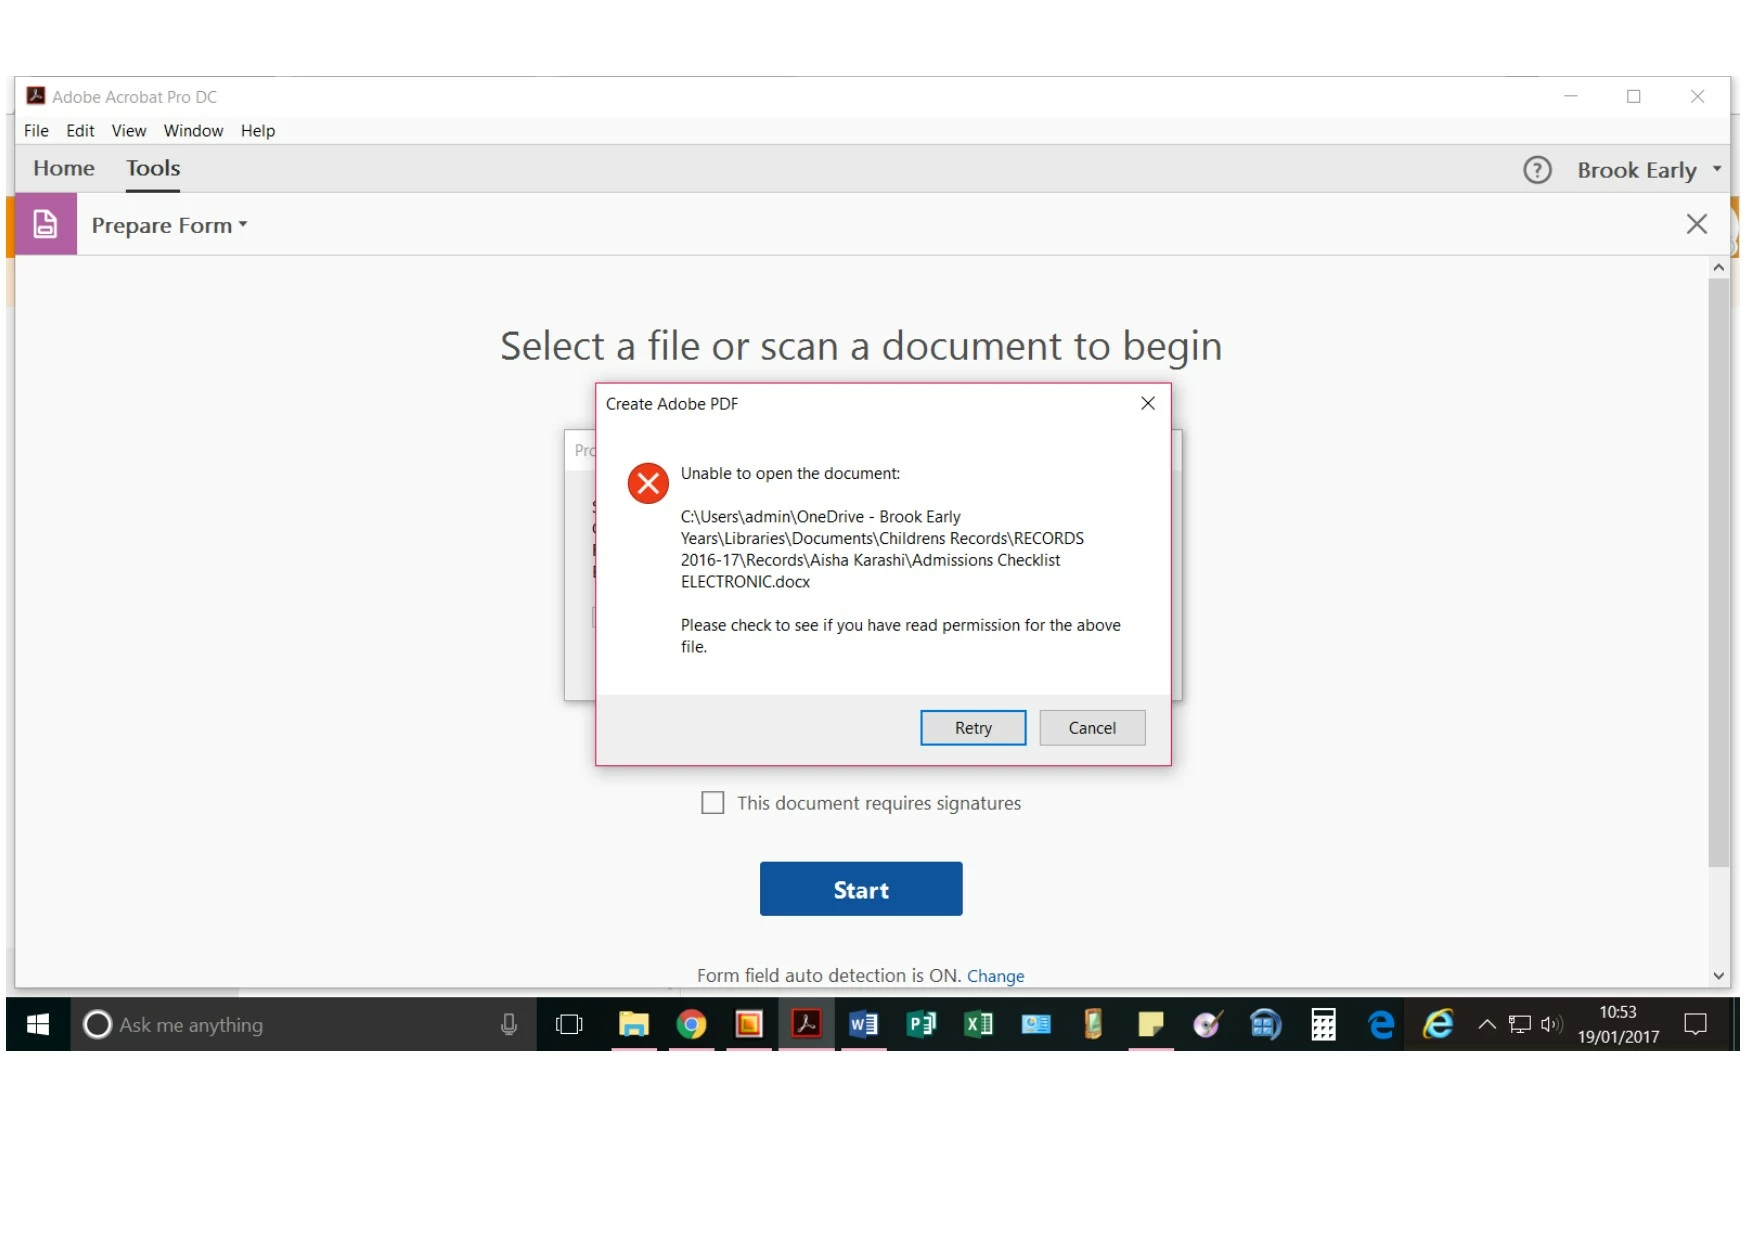
Task: Click the vertical scrollbar thumb
Action: 1718,572
